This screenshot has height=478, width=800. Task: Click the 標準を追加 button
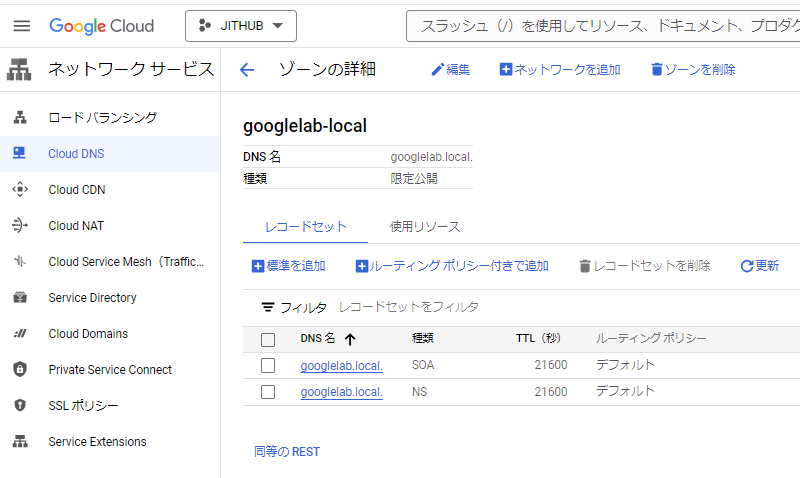pyautogui.click(x=288, y=266)
